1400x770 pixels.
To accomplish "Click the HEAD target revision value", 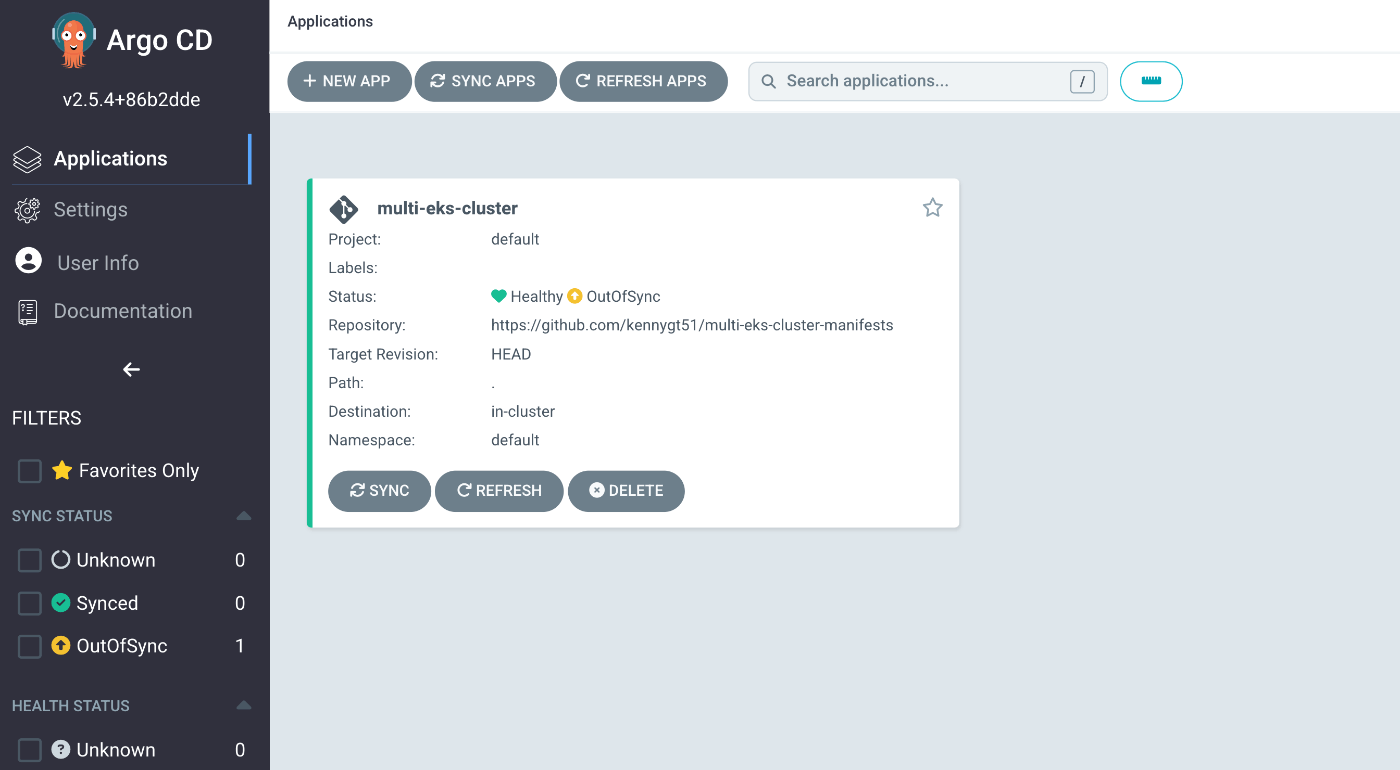I will tap(511, 354).
